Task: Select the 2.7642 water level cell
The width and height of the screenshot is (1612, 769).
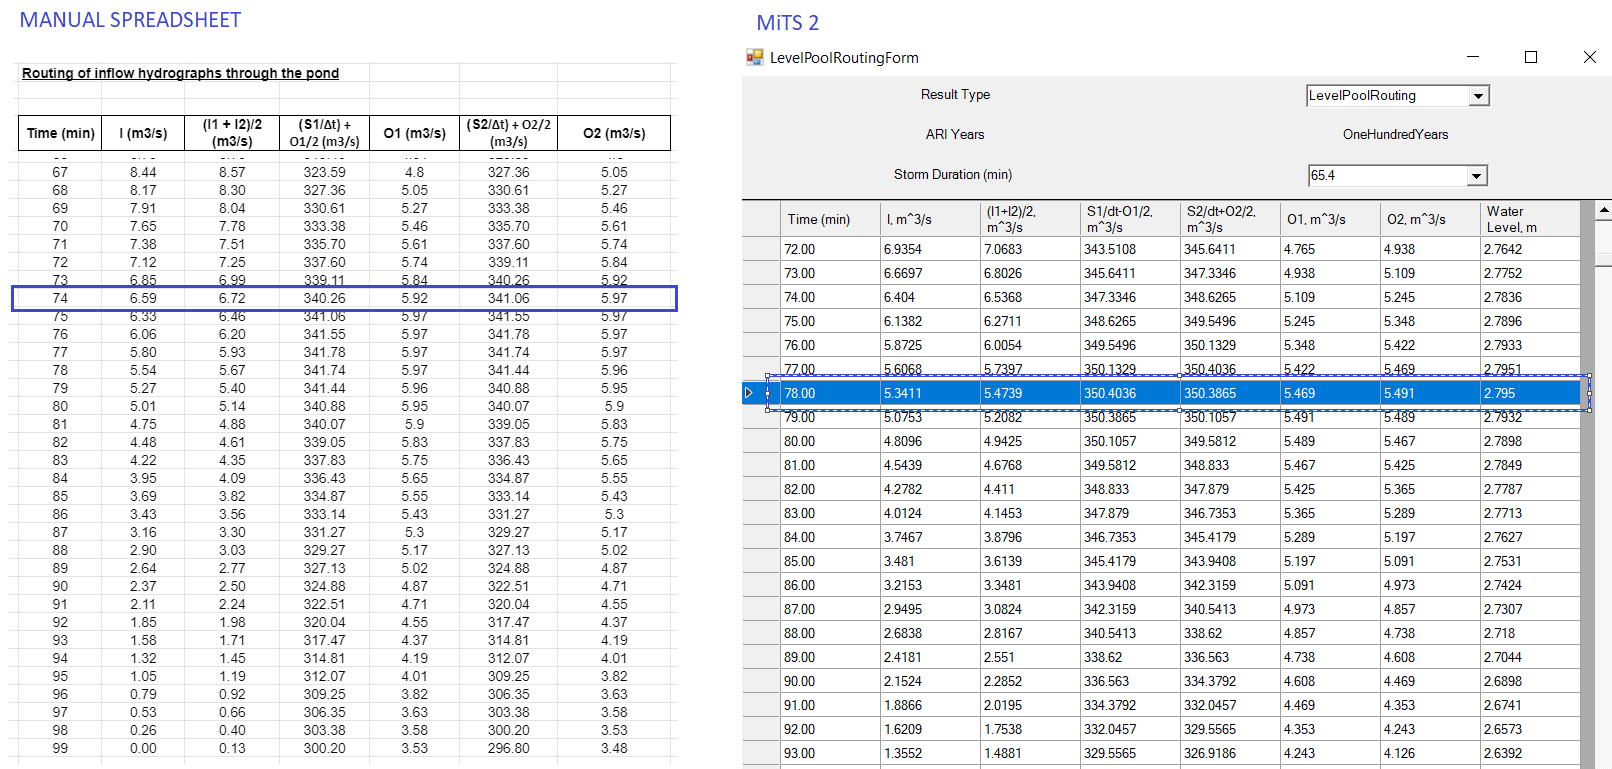Action: pyautogui.click(x=1530, y=249)
